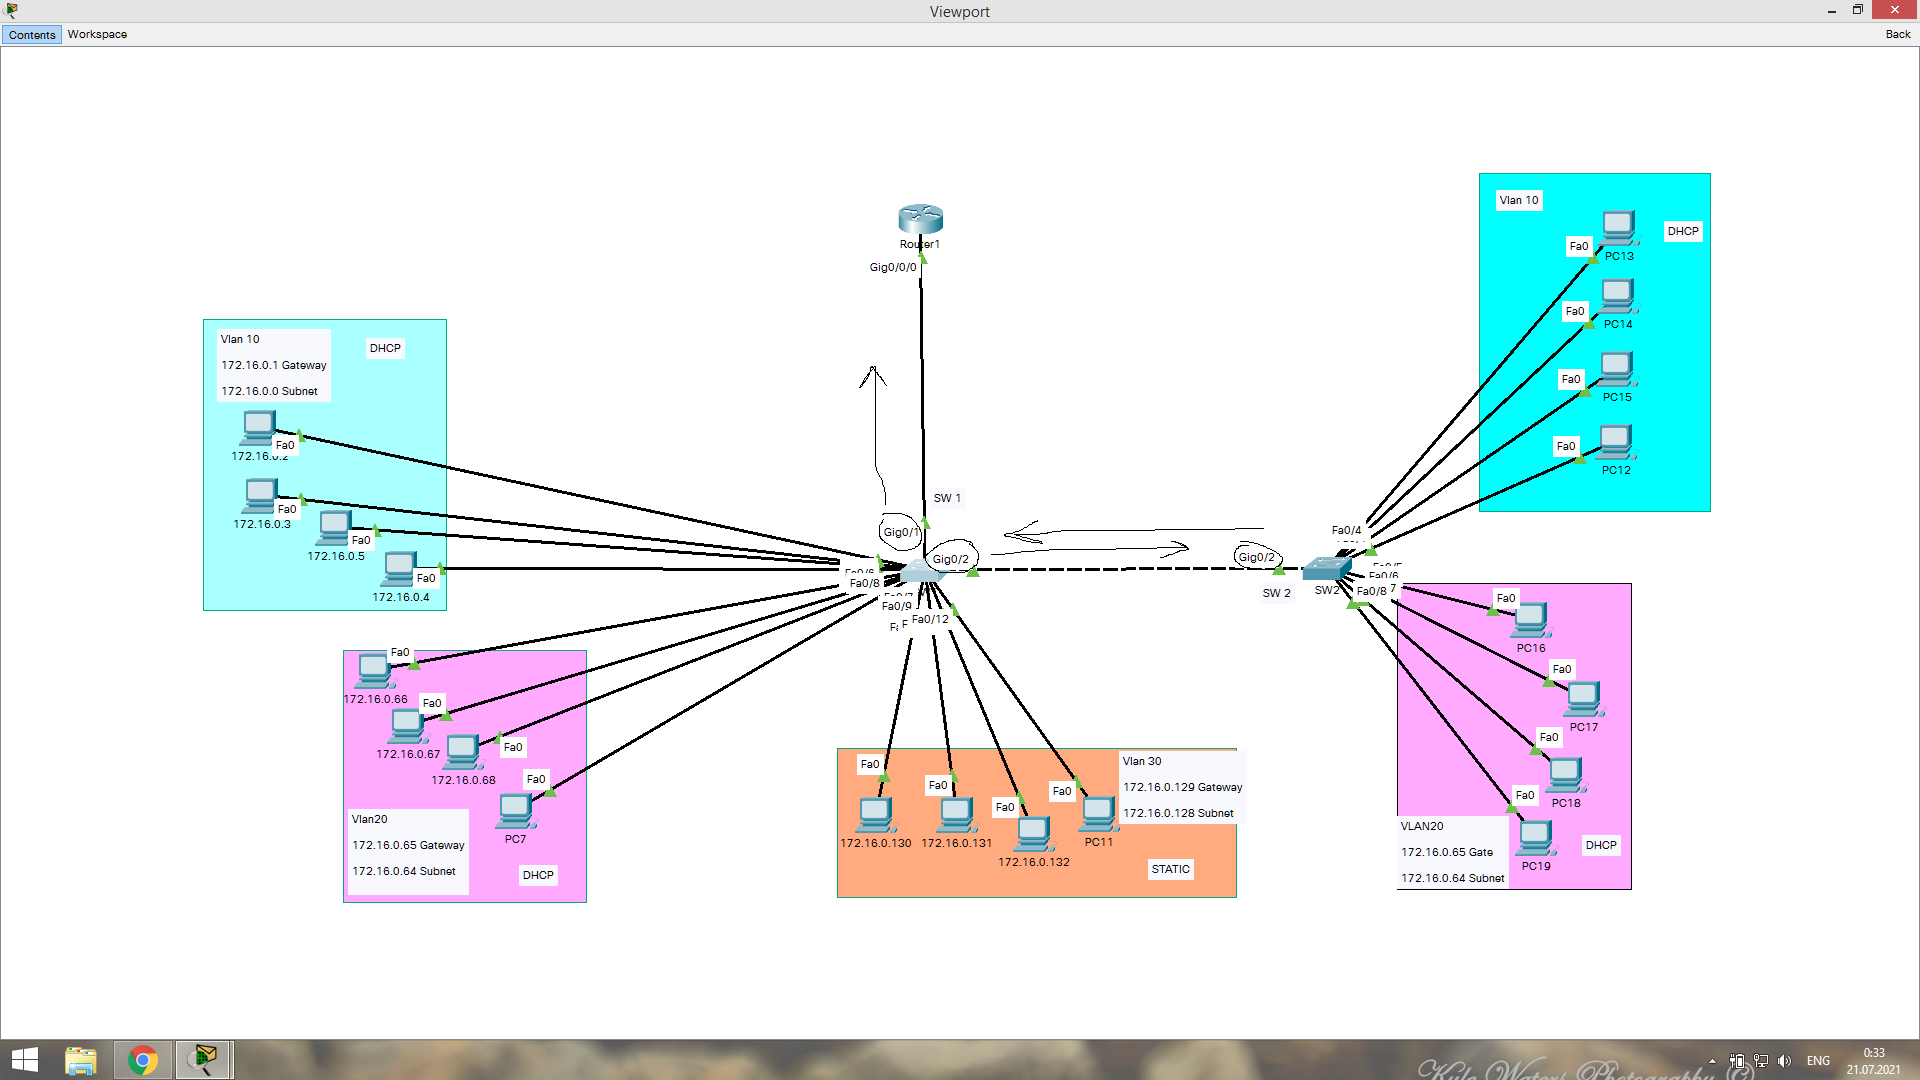Click the Vlan 30 gateway note
The image size is (1920, 1080).
[x=1182, y=787]
